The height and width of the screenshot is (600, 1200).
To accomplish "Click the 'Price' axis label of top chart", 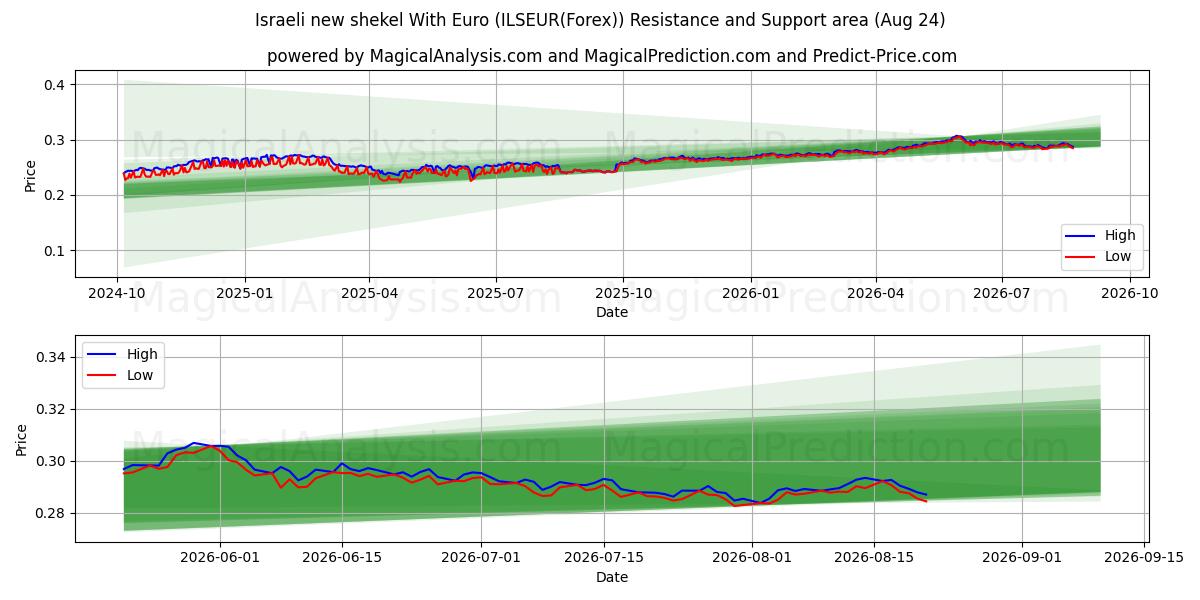I will click(30, 176).
